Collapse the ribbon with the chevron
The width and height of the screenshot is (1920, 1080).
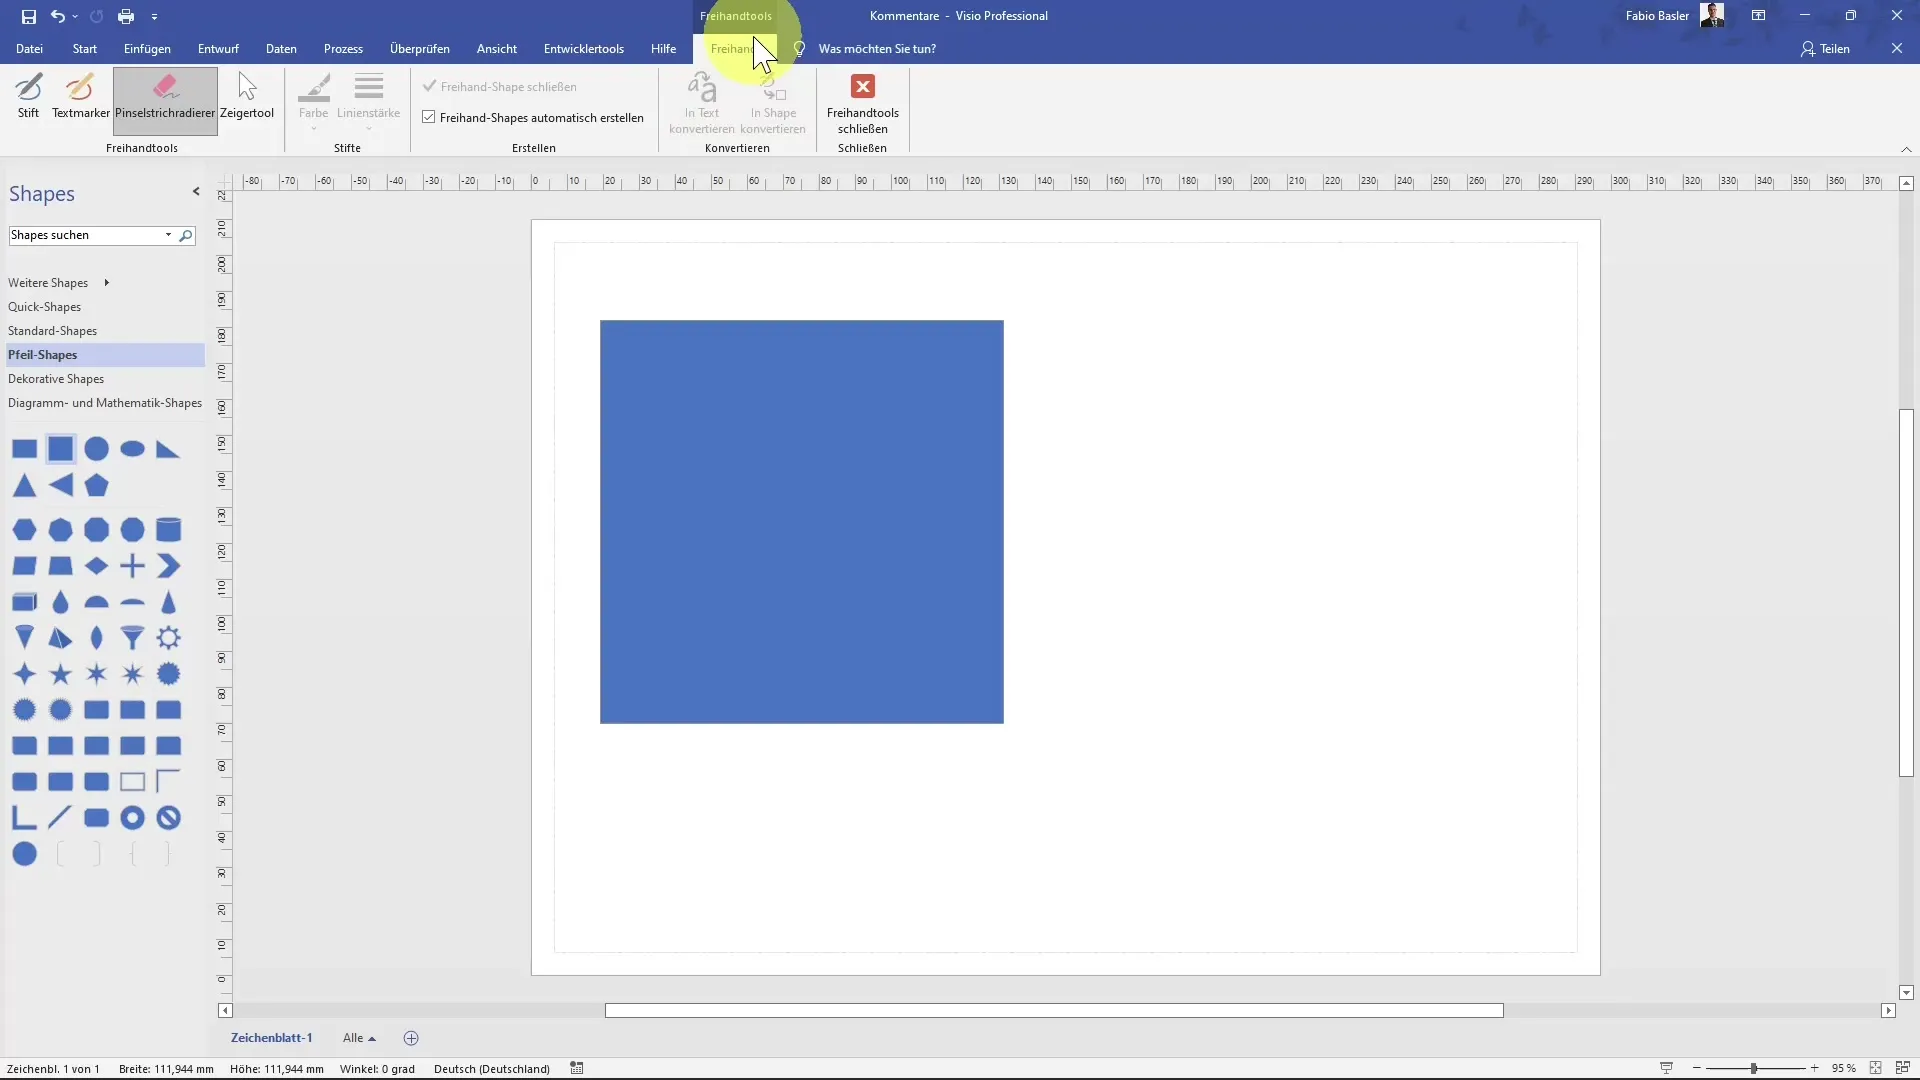coord(1906,149)
